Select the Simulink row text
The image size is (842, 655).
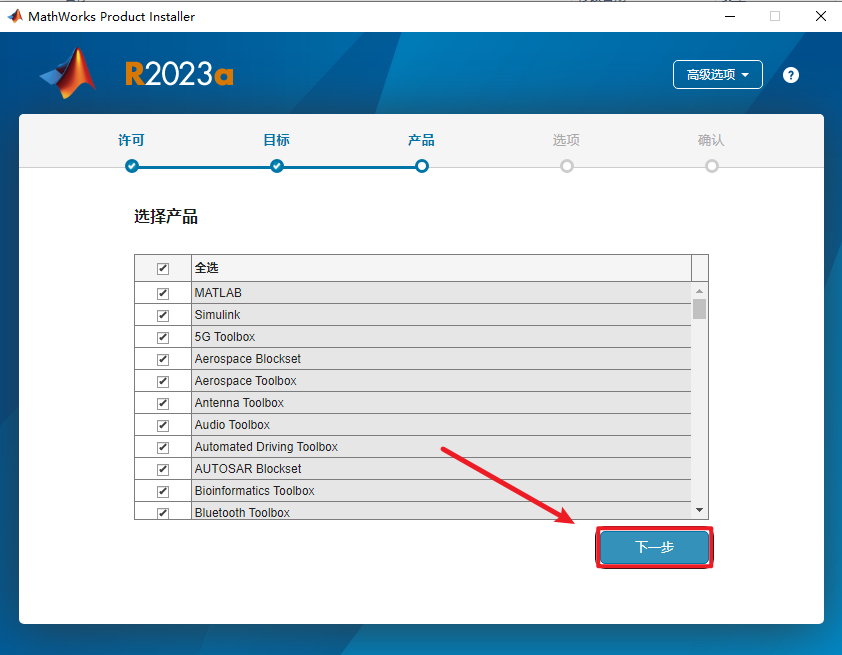pos(217,315)
